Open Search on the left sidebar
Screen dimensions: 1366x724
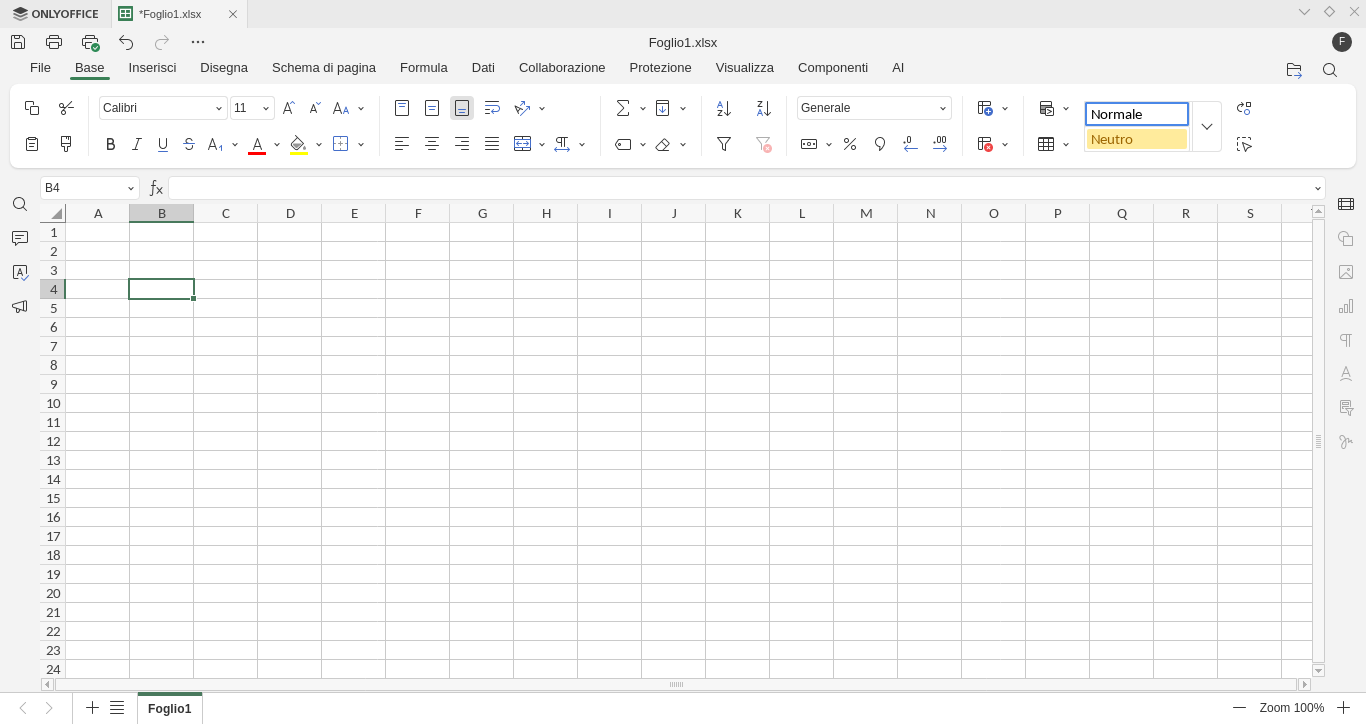pyautogui.click(x=19, y=203)
